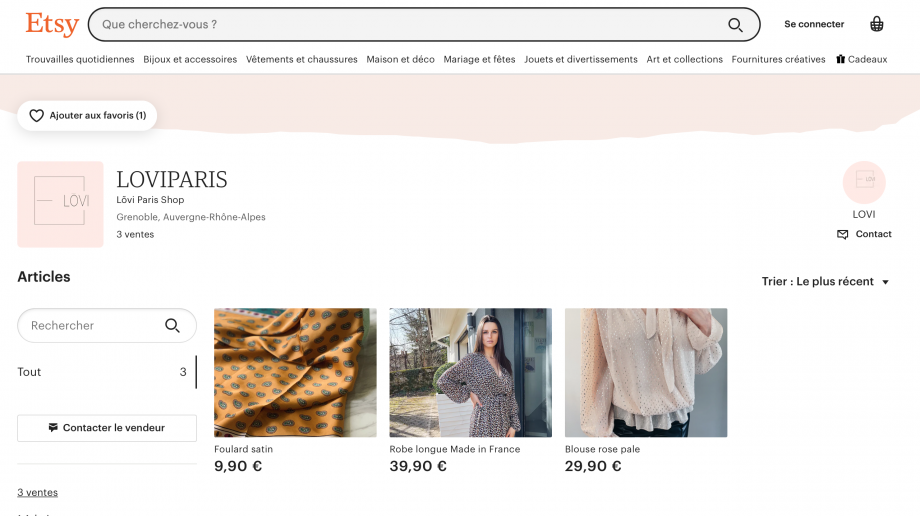Click the LOVIPARIS shop logo image

60,204
